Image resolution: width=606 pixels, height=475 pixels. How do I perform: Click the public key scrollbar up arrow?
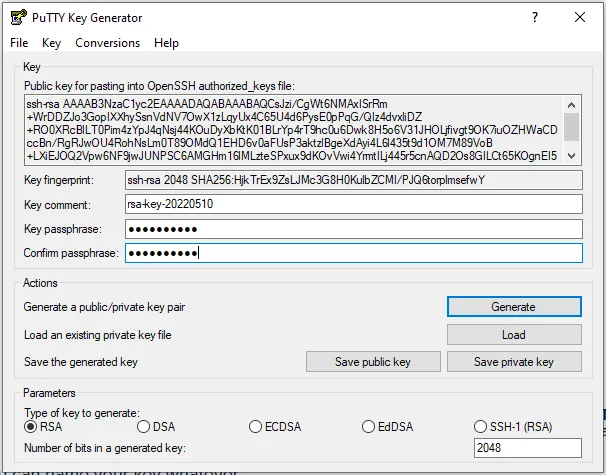coord(572,105)
